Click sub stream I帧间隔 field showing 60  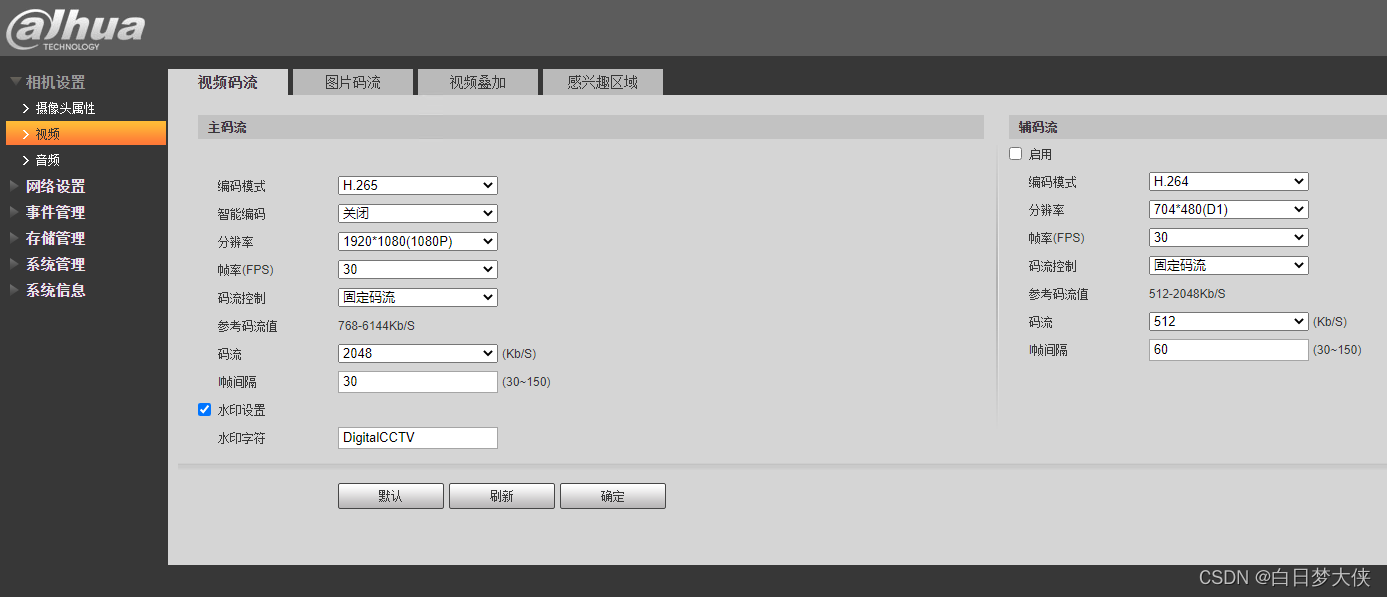tap(1229, 350)
